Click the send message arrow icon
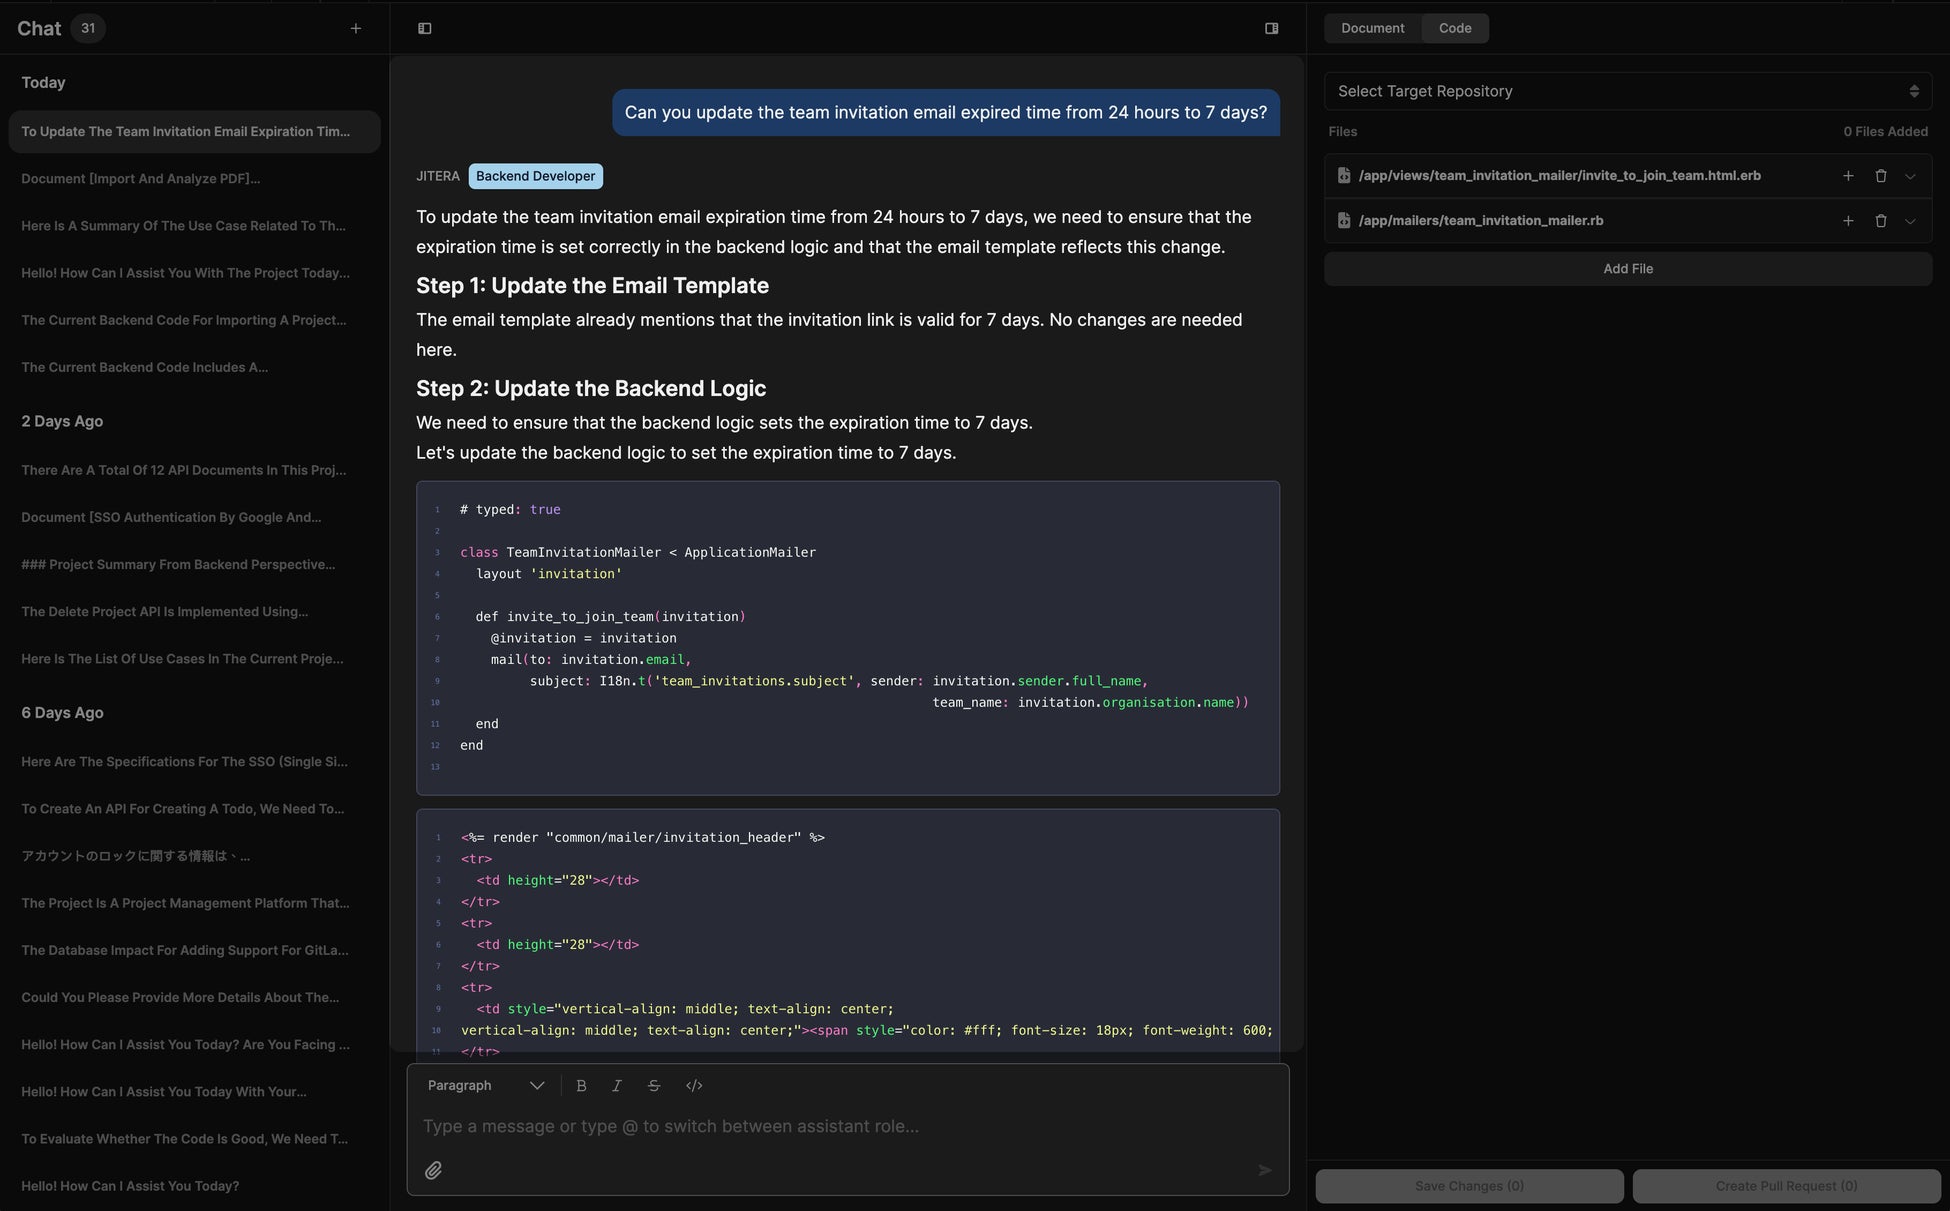This screenshot has width=1950, height=1211. coord(1264,1170)
